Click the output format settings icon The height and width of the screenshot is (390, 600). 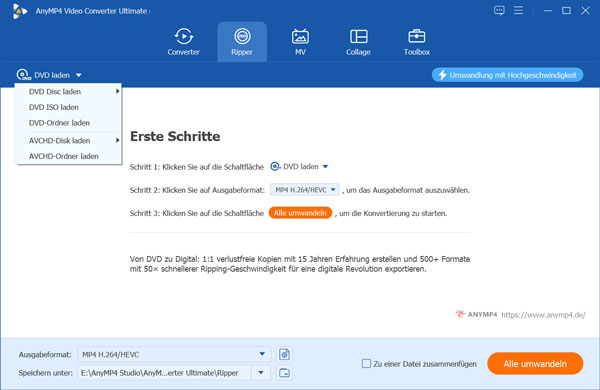point(284,354)
